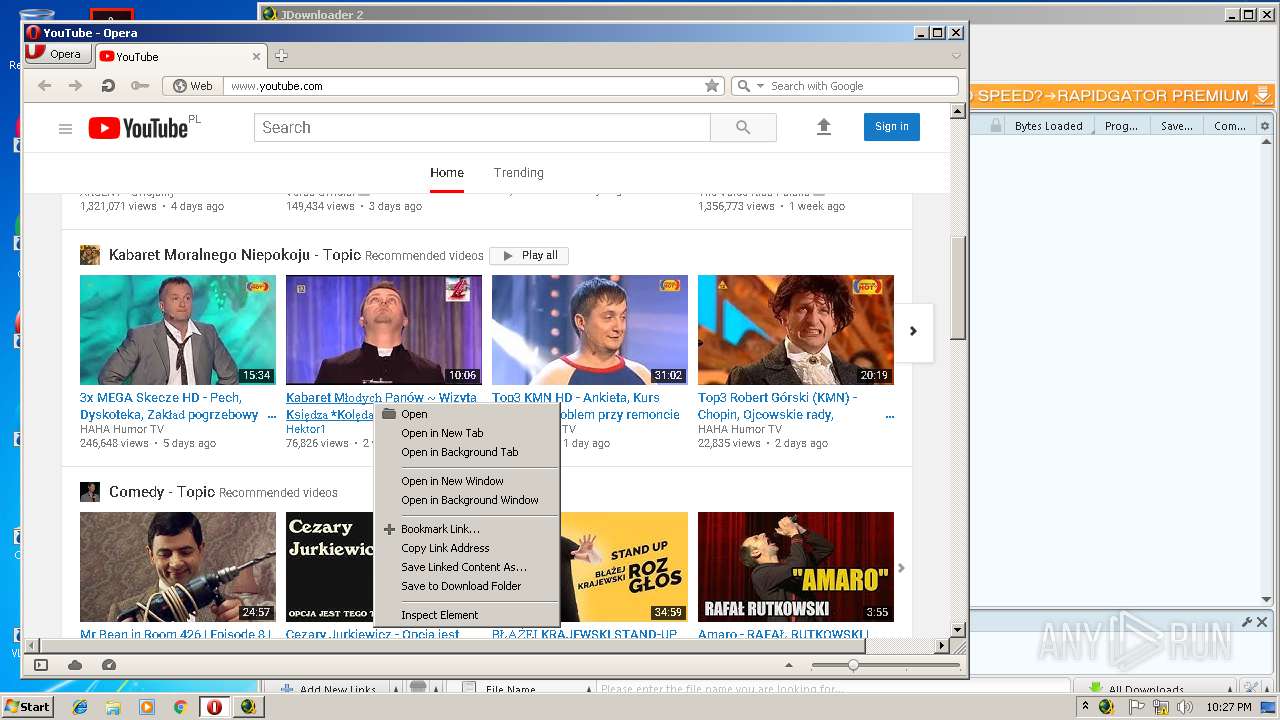The height and width of the screenshot is (720, 1280).
Task: Switch to JDownloader taskbar button
Action: (x=248, y=707)
